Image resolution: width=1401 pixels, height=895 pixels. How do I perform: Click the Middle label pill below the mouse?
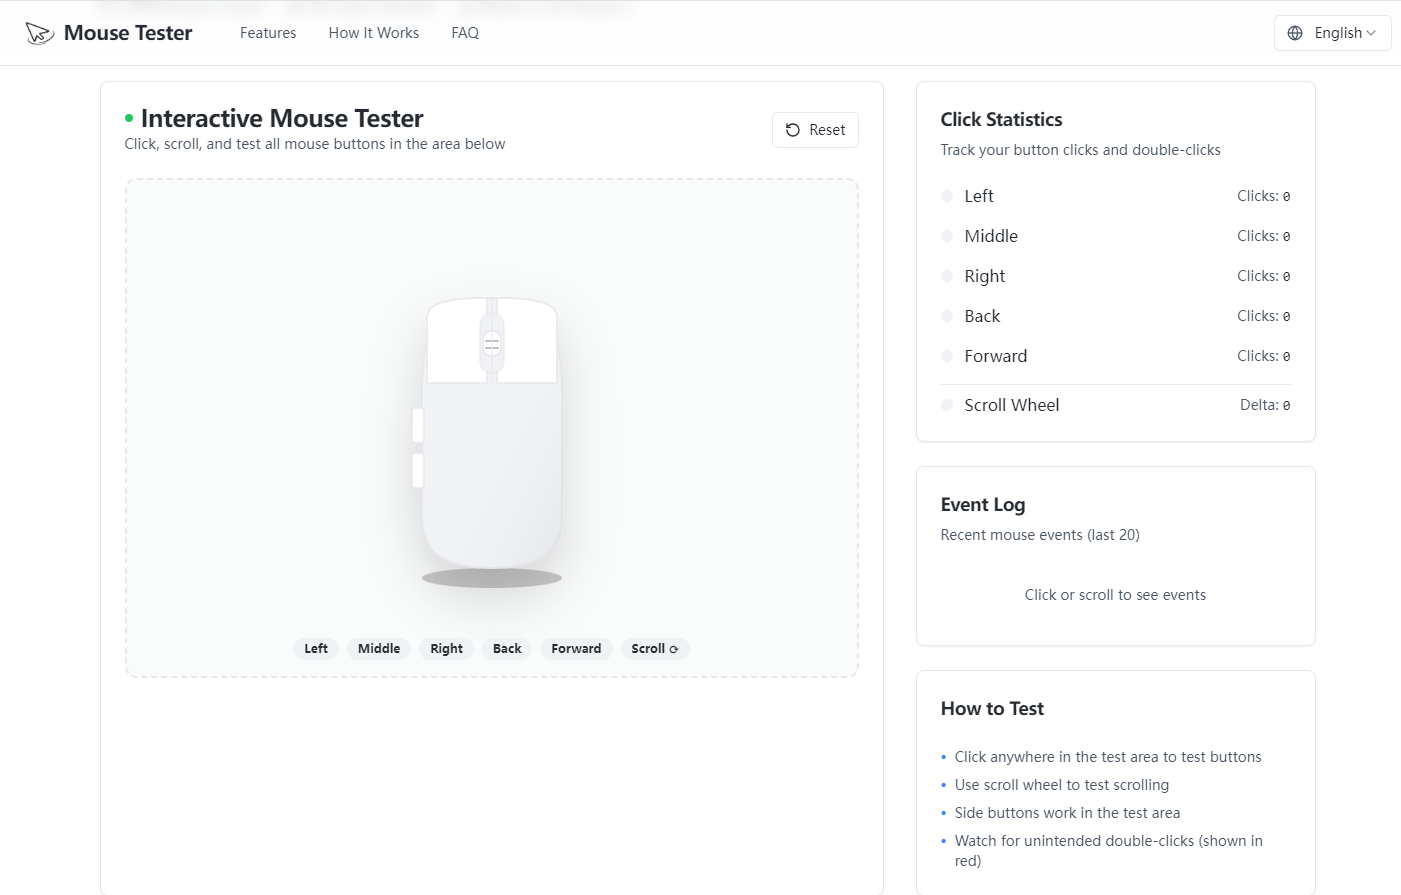(378, 648)
